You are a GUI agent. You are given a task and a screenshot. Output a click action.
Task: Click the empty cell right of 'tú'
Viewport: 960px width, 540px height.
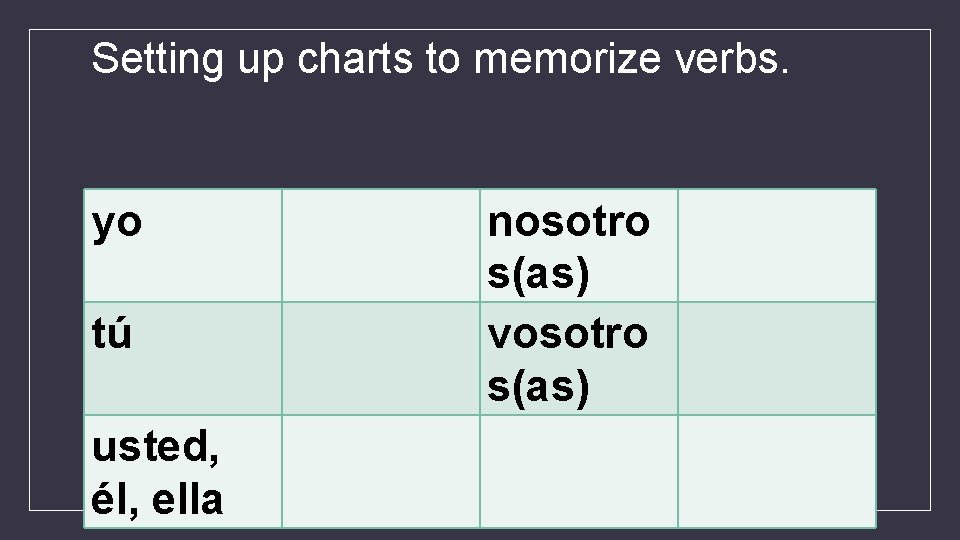pos(380,358)
